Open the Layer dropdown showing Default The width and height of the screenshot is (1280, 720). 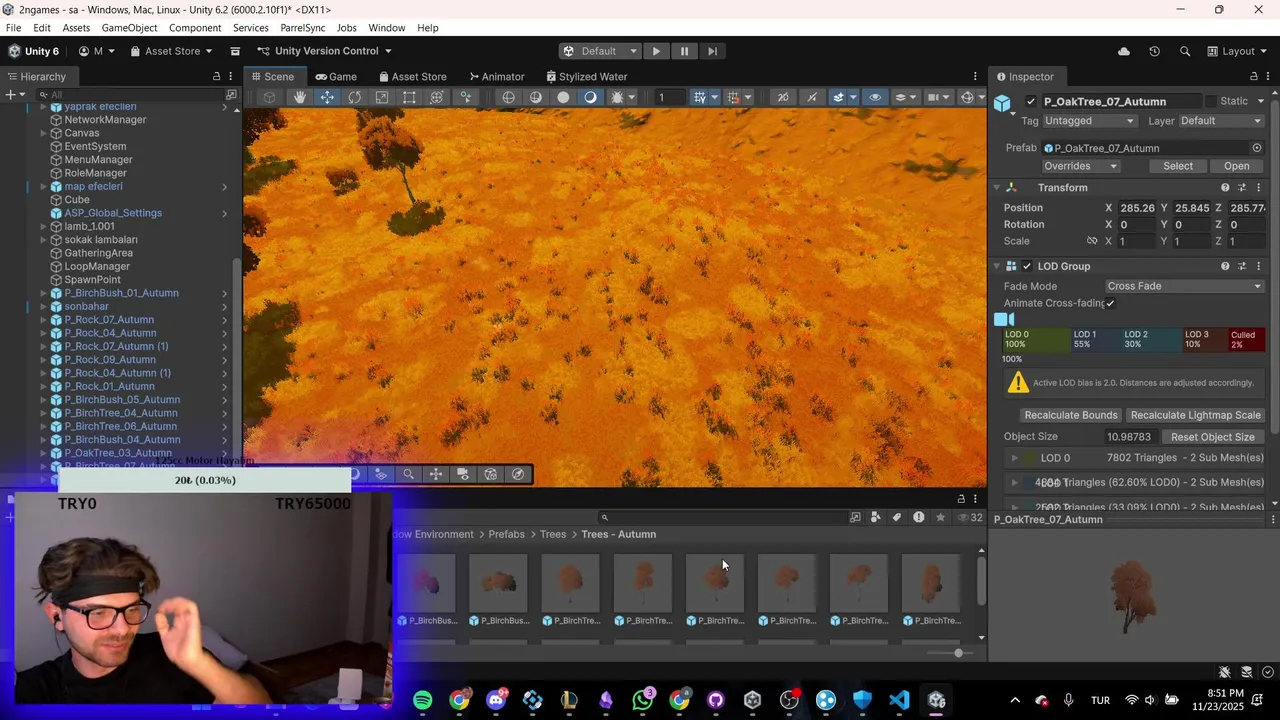click(x=1221, y=121)
